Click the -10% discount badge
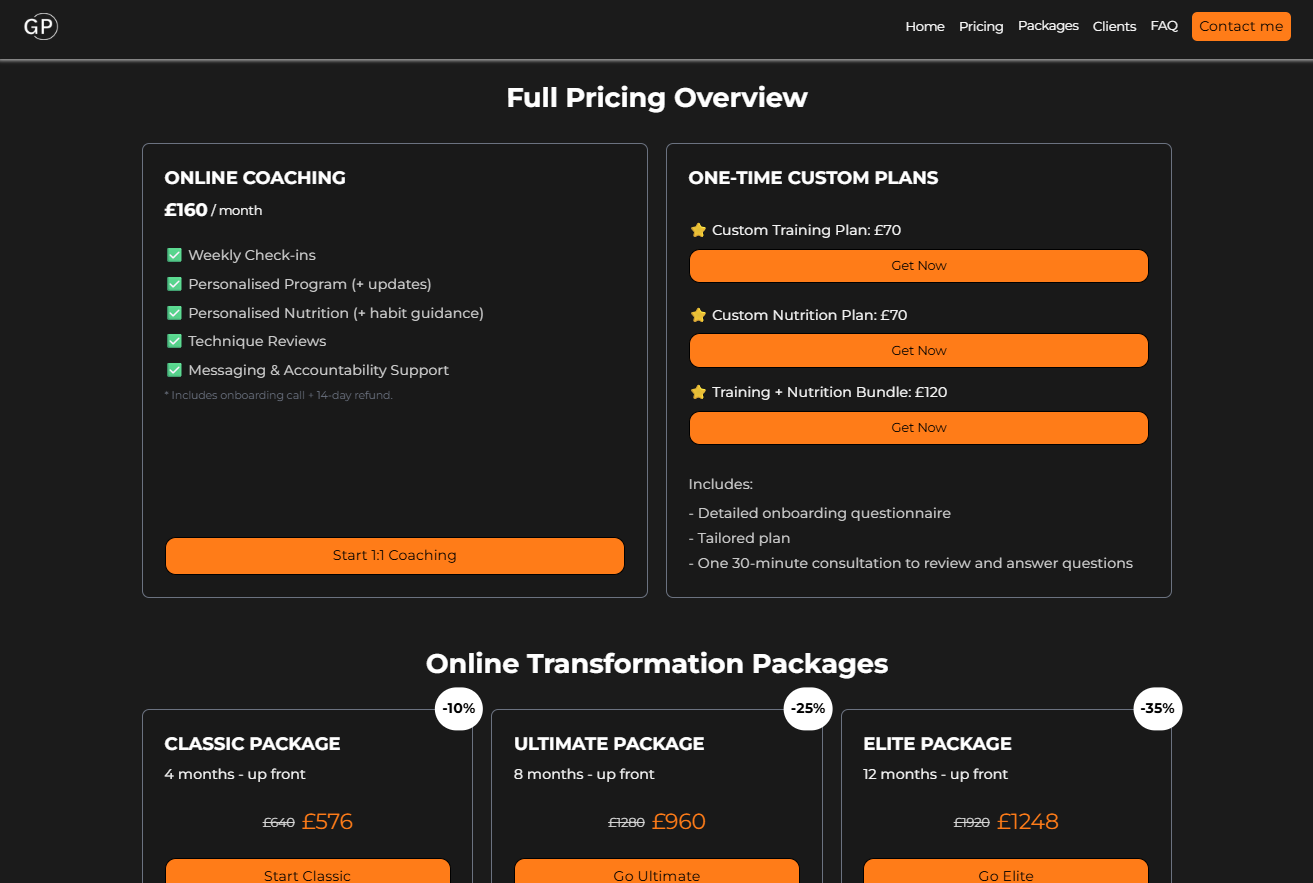 click(459, 709)
